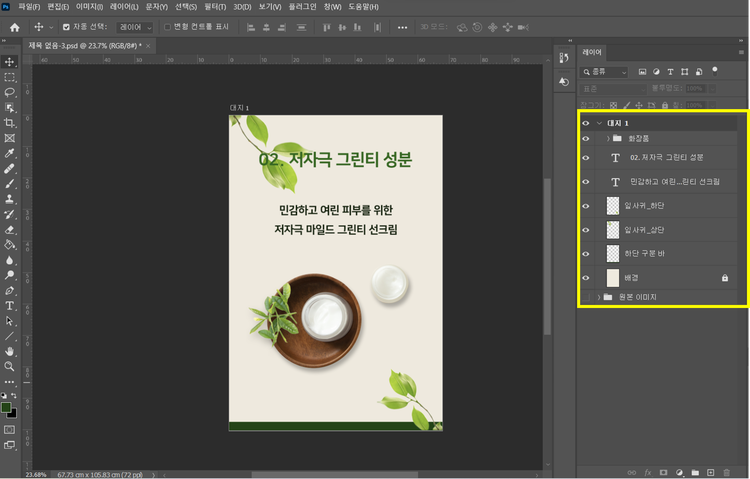Viewport: 750px width, 479px height.
Task: Enable 변형 컨트롤 표시 checkbox
Action: click(x=167, y=27)
